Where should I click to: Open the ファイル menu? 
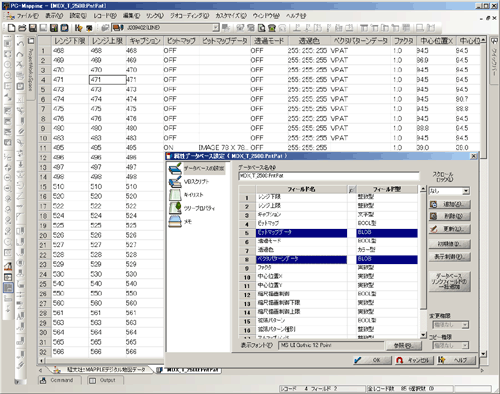(27, 16)
